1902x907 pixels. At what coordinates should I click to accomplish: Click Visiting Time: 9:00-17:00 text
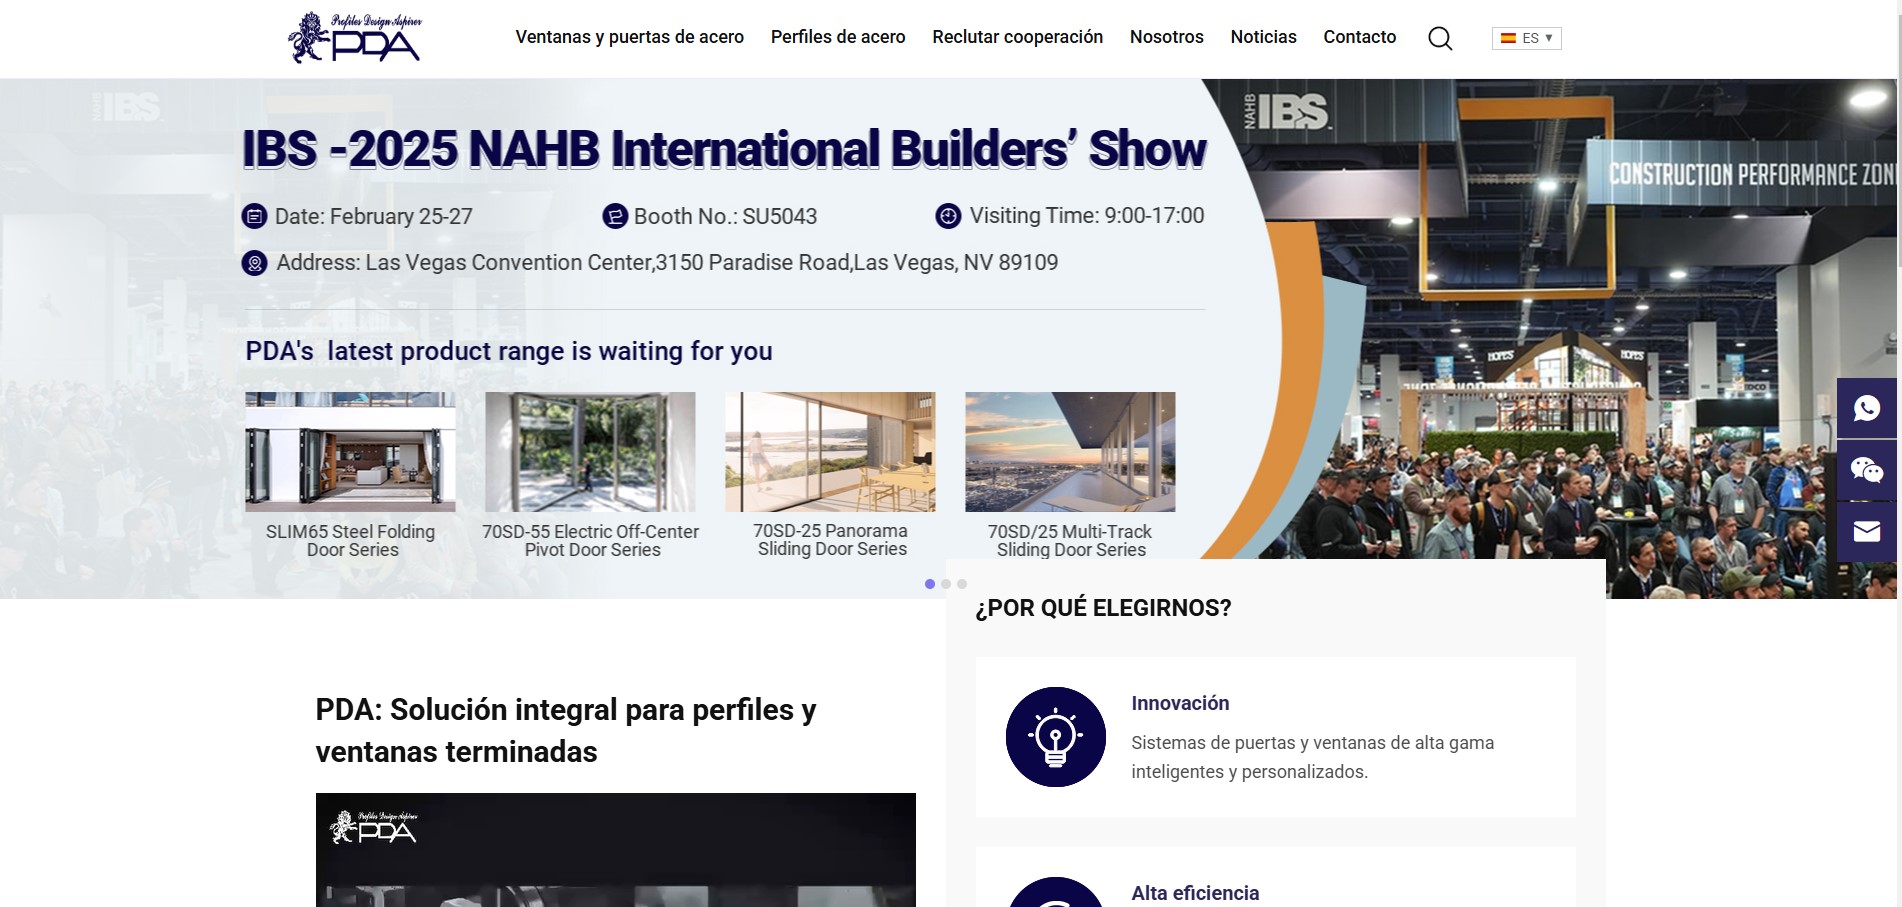click(x=1087, y=216)
